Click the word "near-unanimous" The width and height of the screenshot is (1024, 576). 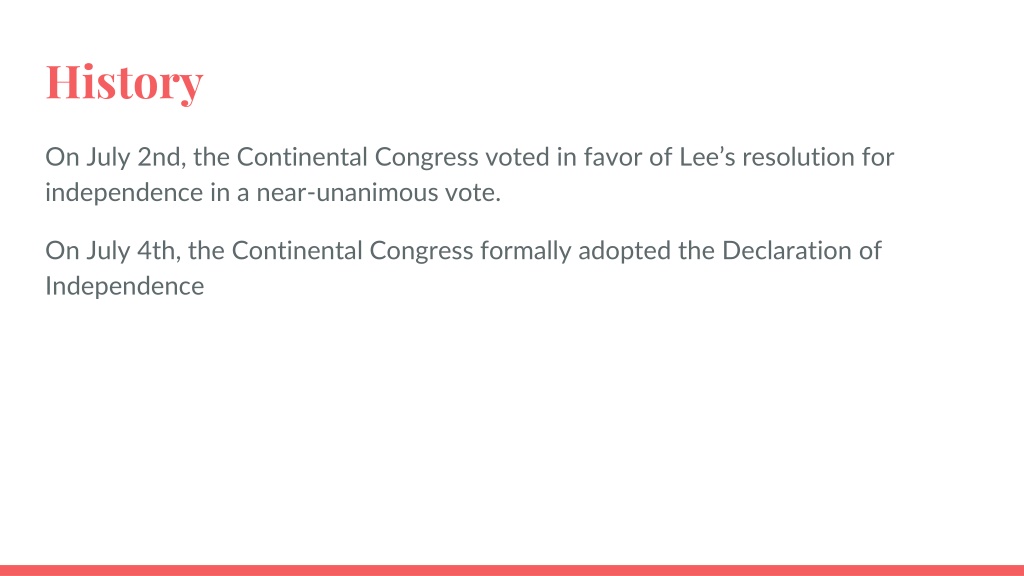coord(347,193)
